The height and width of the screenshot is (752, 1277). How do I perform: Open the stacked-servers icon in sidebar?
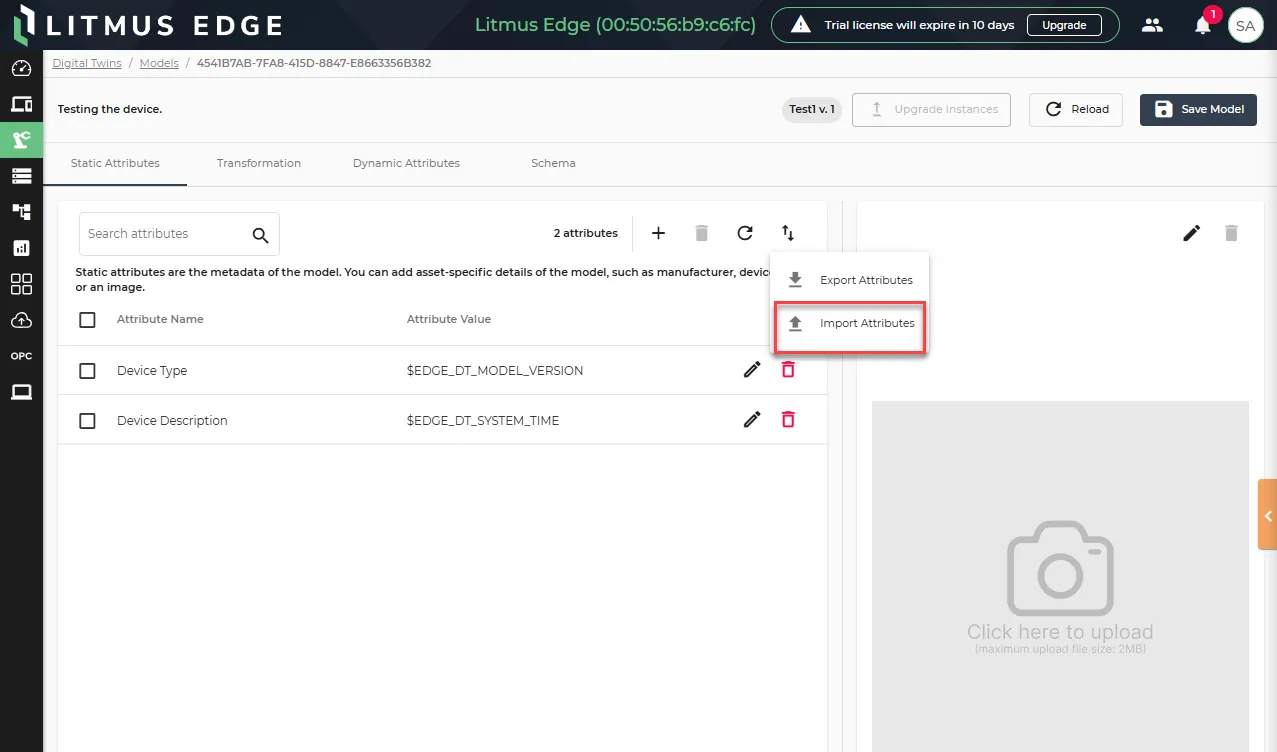coord(21,176)
